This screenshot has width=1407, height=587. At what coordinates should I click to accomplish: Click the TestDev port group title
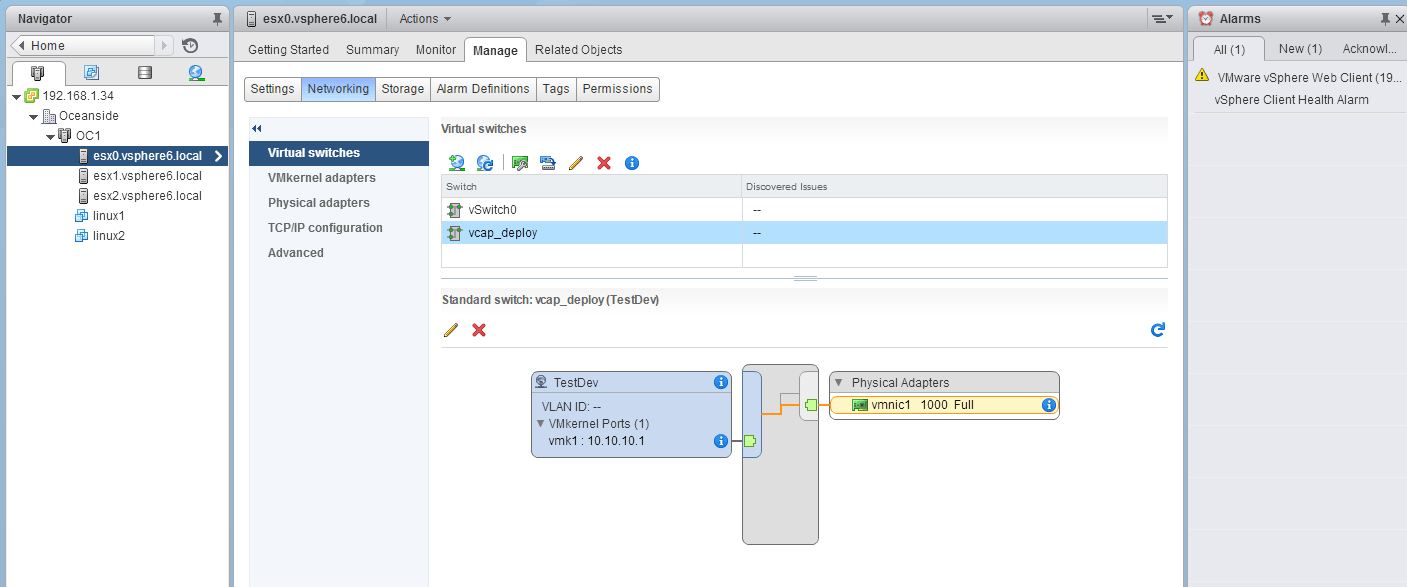576,382
